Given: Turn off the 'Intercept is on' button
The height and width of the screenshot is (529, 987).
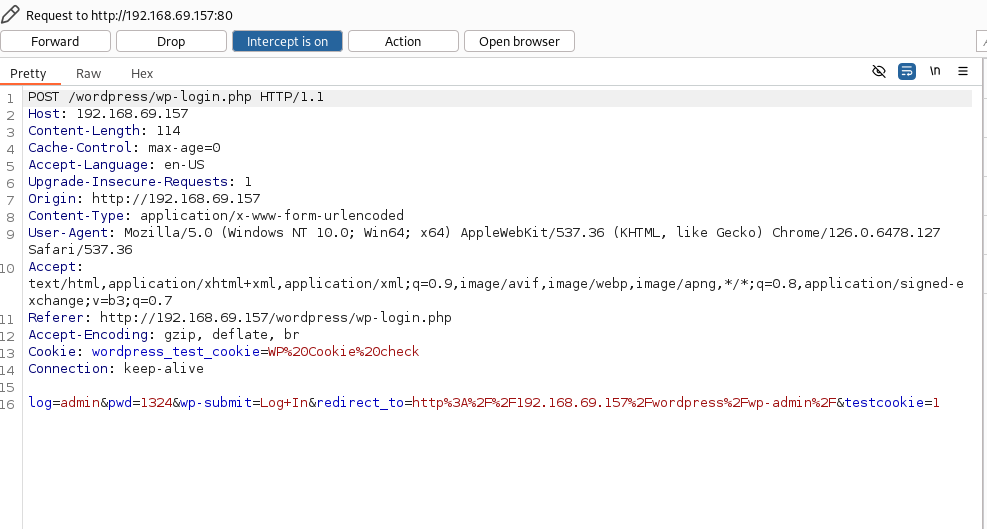Looking at the screenshot, I should (287, 42).
